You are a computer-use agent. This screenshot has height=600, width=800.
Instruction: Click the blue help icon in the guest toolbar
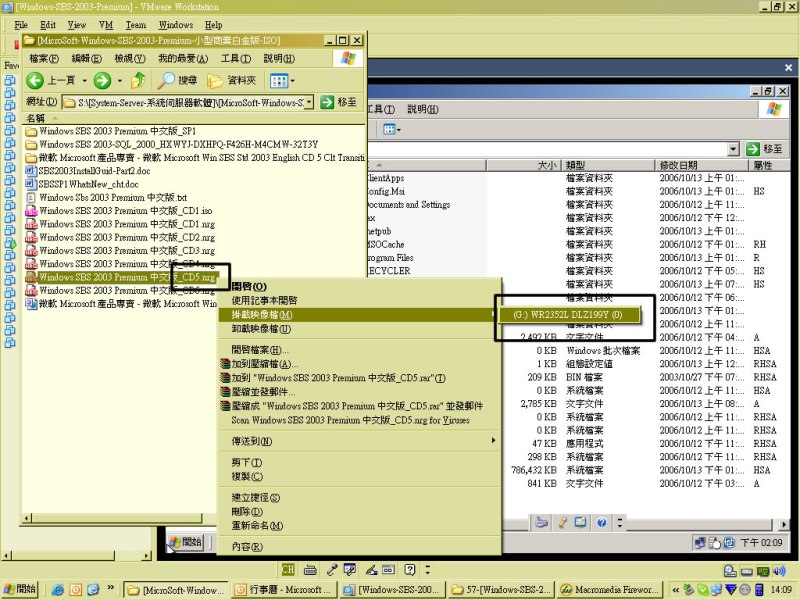click(602, 522)
